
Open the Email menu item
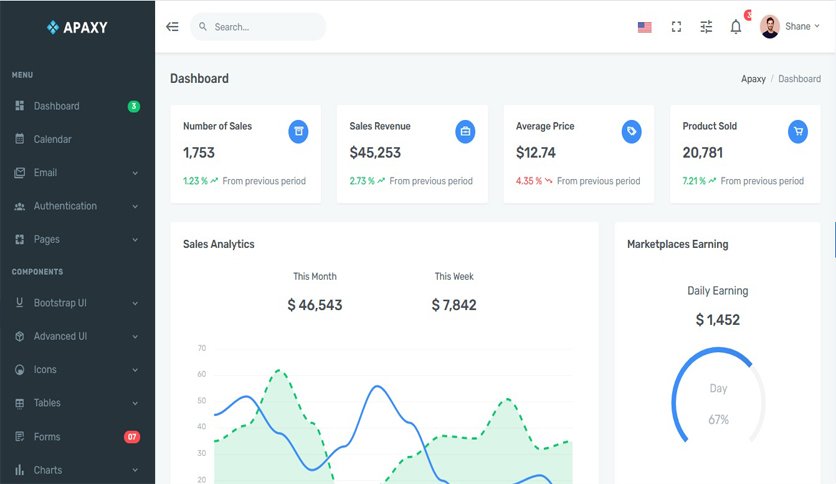pyautogui.click(x=45, y=173)
